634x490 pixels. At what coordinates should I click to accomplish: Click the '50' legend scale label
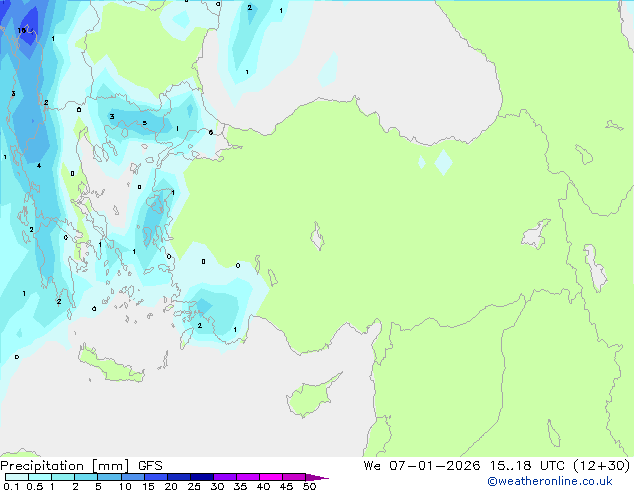pos(309,486)
